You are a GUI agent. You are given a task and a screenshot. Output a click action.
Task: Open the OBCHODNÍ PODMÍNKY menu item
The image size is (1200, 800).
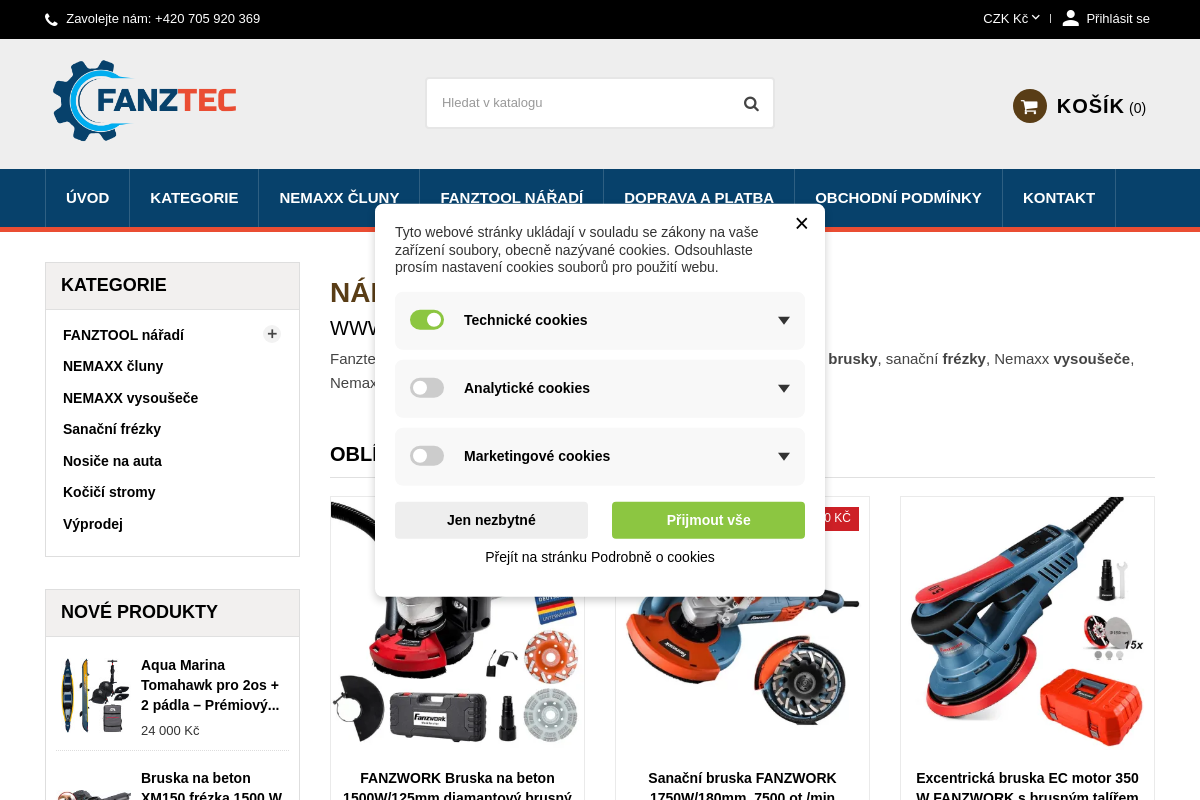coord(898,198)
